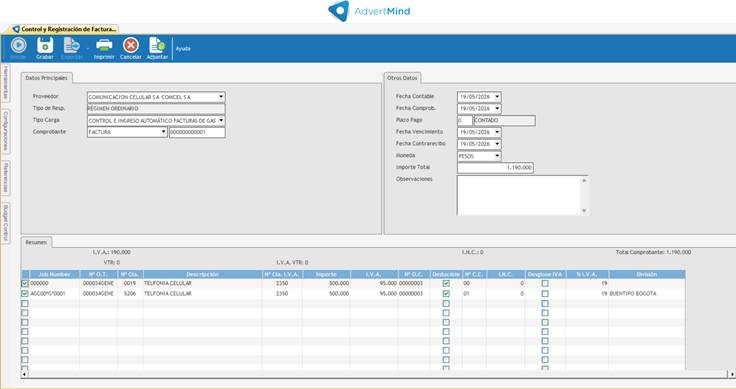Click the AdvertMind logo

369,11
